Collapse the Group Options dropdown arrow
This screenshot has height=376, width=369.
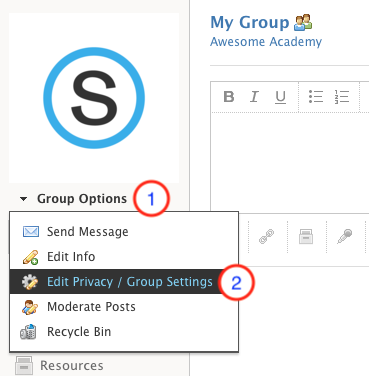pyautogui.click(x=23, y=199)
